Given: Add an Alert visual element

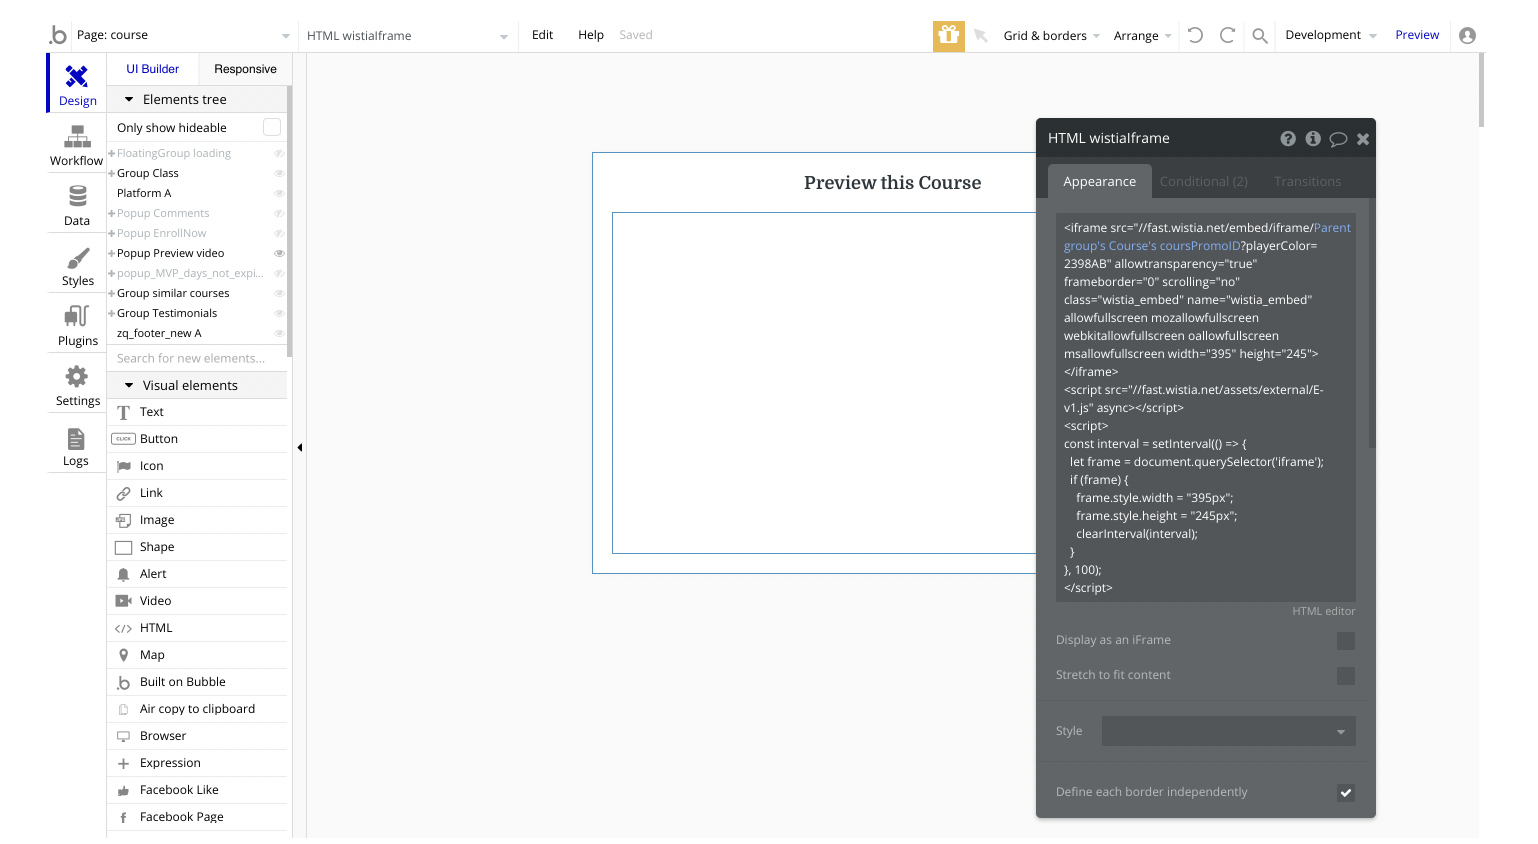Looking at the screenshot, I should click(x=199, y=574).
